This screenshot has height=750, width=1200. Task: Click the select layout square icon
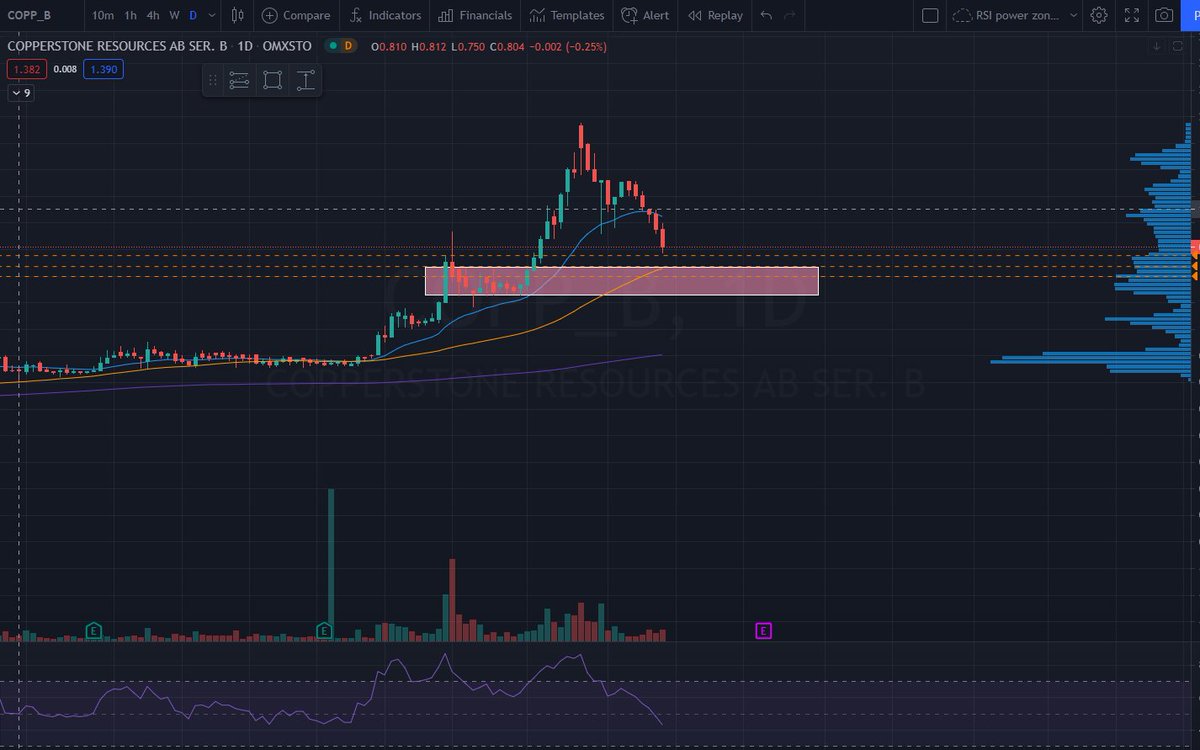tap(930, 15)
